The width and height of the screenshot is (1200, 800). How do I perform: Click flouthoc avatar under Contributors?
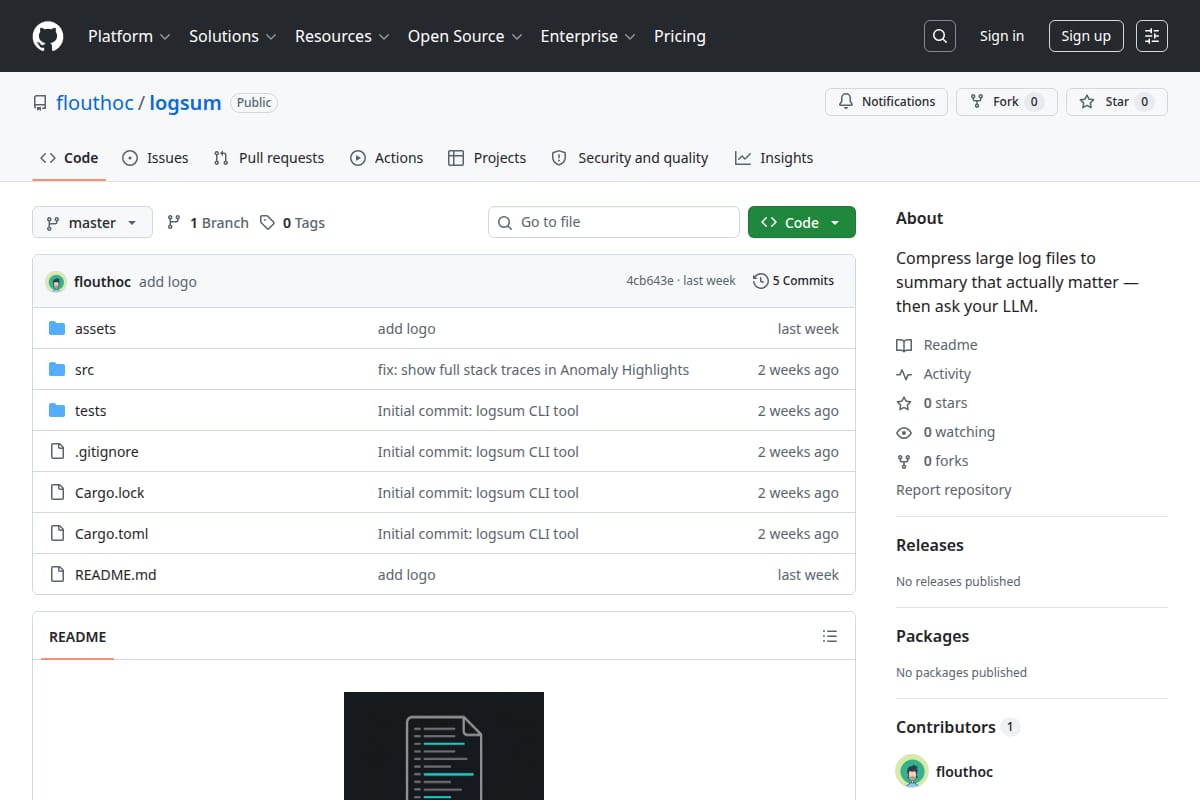click(x=912, y=772)
